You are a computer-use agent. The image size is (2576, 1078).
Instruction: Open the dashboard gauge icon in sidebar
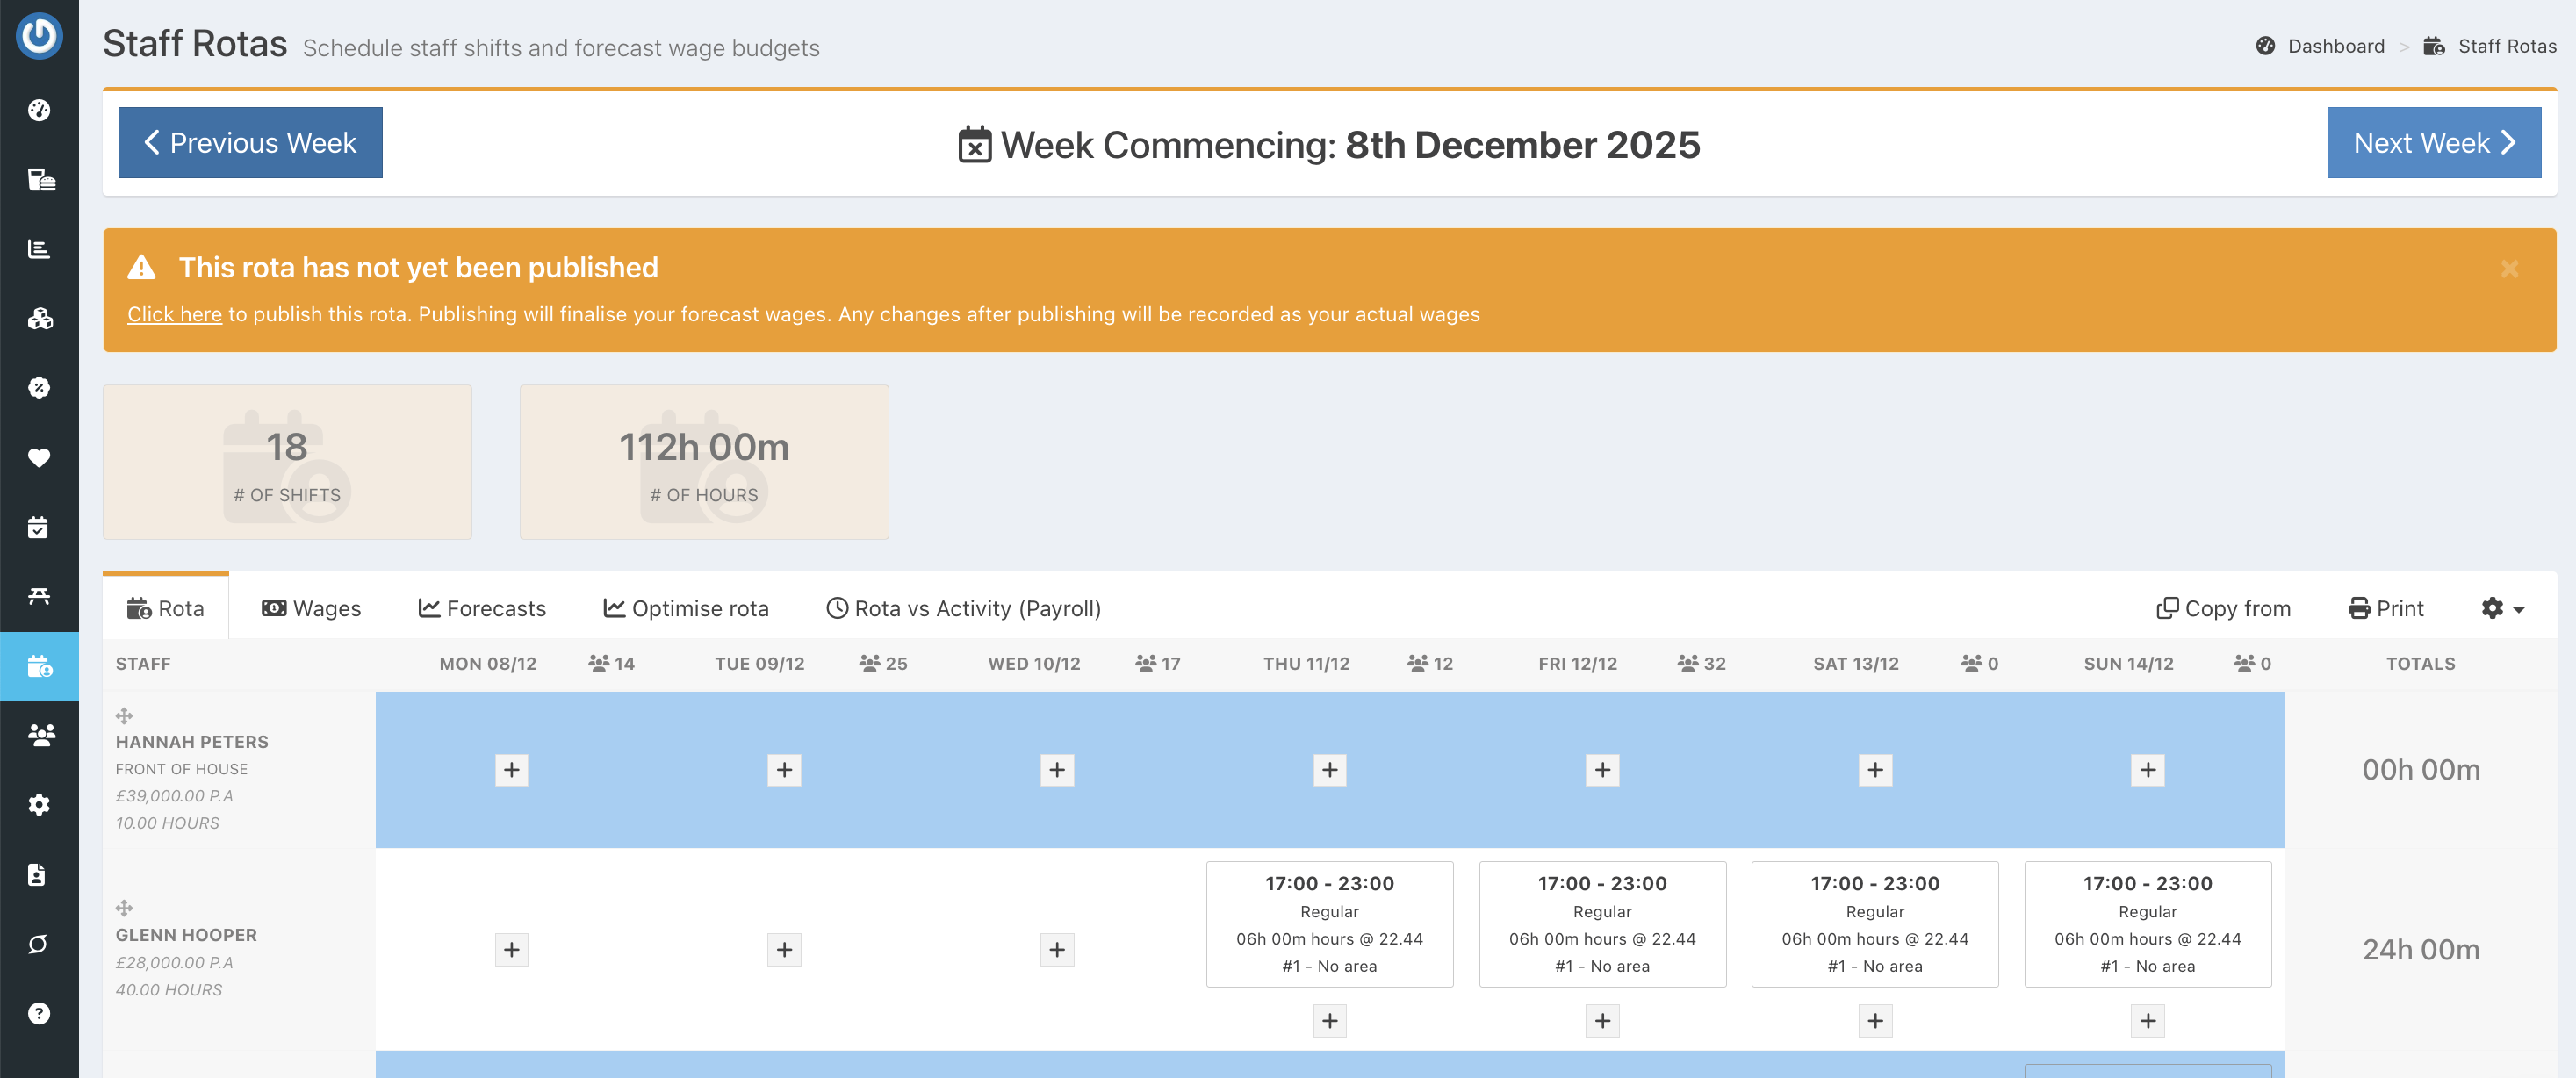click(39, 110)
